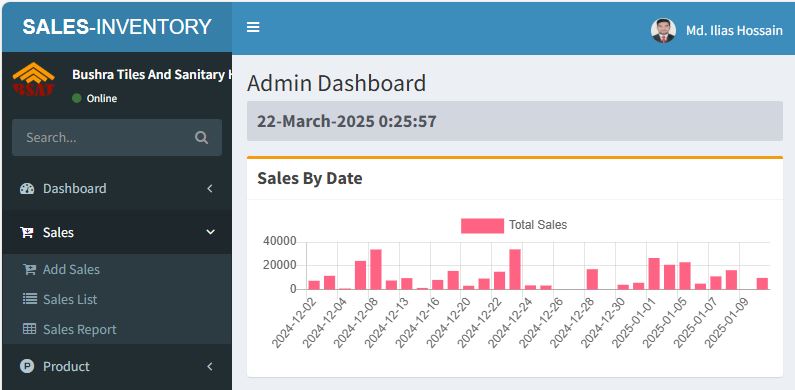Image resolution: width=795 pixels, height=390 pixels.
Task: Collapse the Sales menu section
Action: 117,232
